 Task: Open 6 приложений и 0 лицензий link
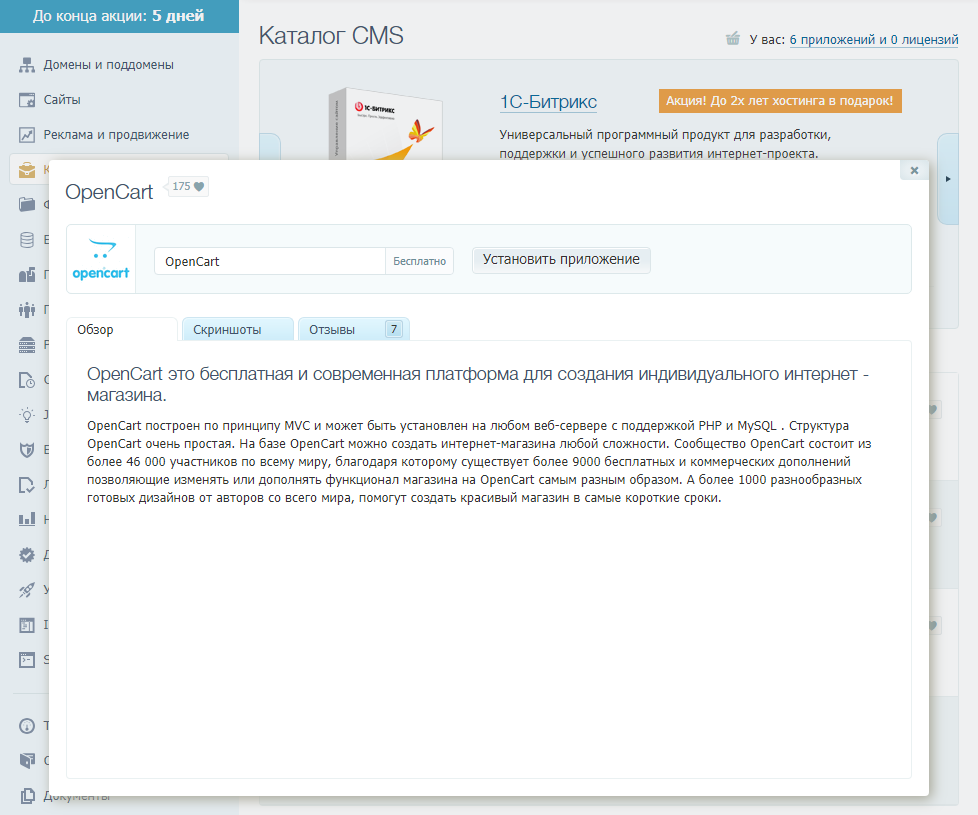(x=874, y=39)
